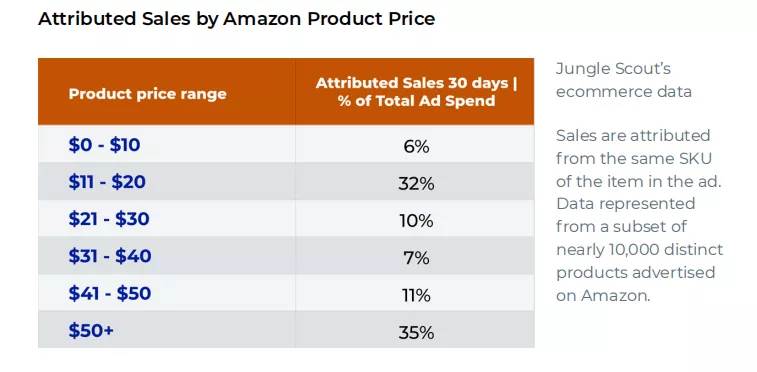Select the $31 - $40 price range

(x=110, y=256)
